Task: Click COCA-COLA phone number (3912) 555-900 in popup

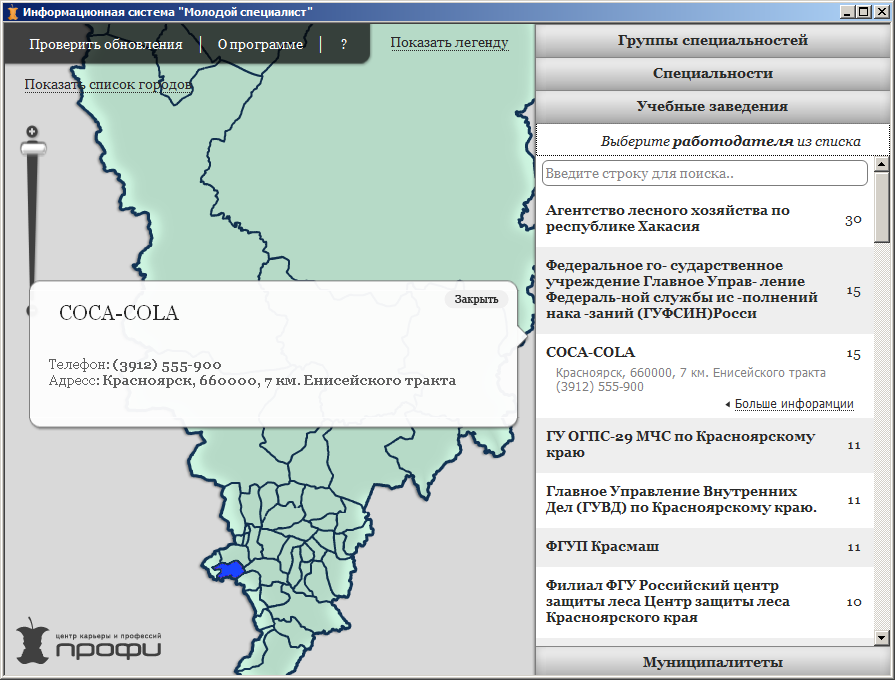Action: 167,364
